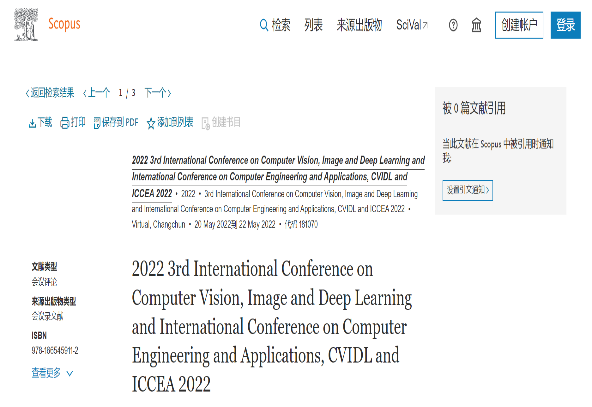Image resolution: width=592 pixels, height=407 pixels.
Task: Click the printer icon 打印
Action: pos(65,123)
